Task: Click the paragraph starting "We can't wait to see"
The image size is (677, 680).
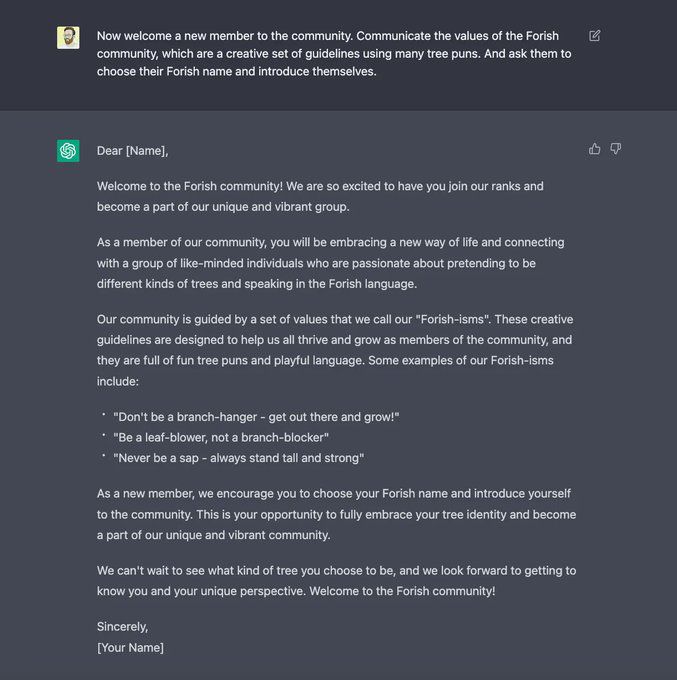Action: (x=334, y=581)
